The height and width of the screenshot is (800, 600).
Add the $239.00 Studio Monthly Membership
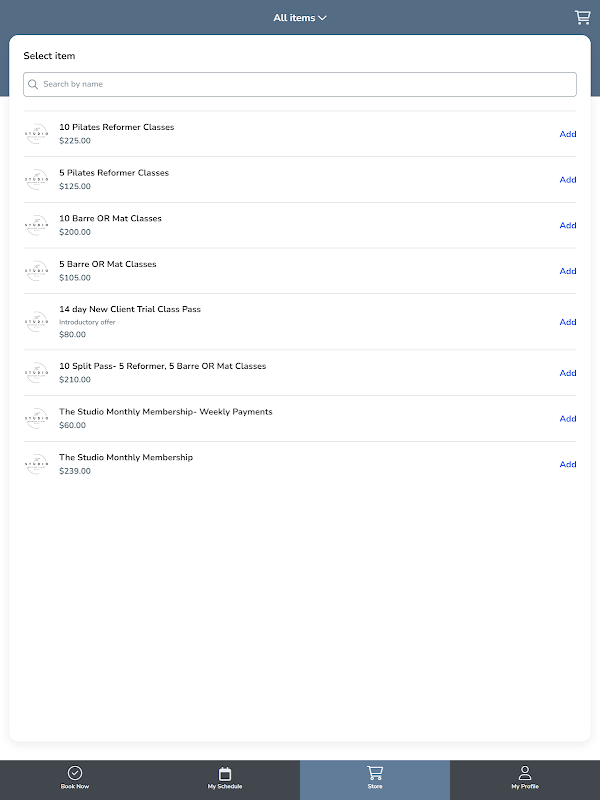pos(568,464)
